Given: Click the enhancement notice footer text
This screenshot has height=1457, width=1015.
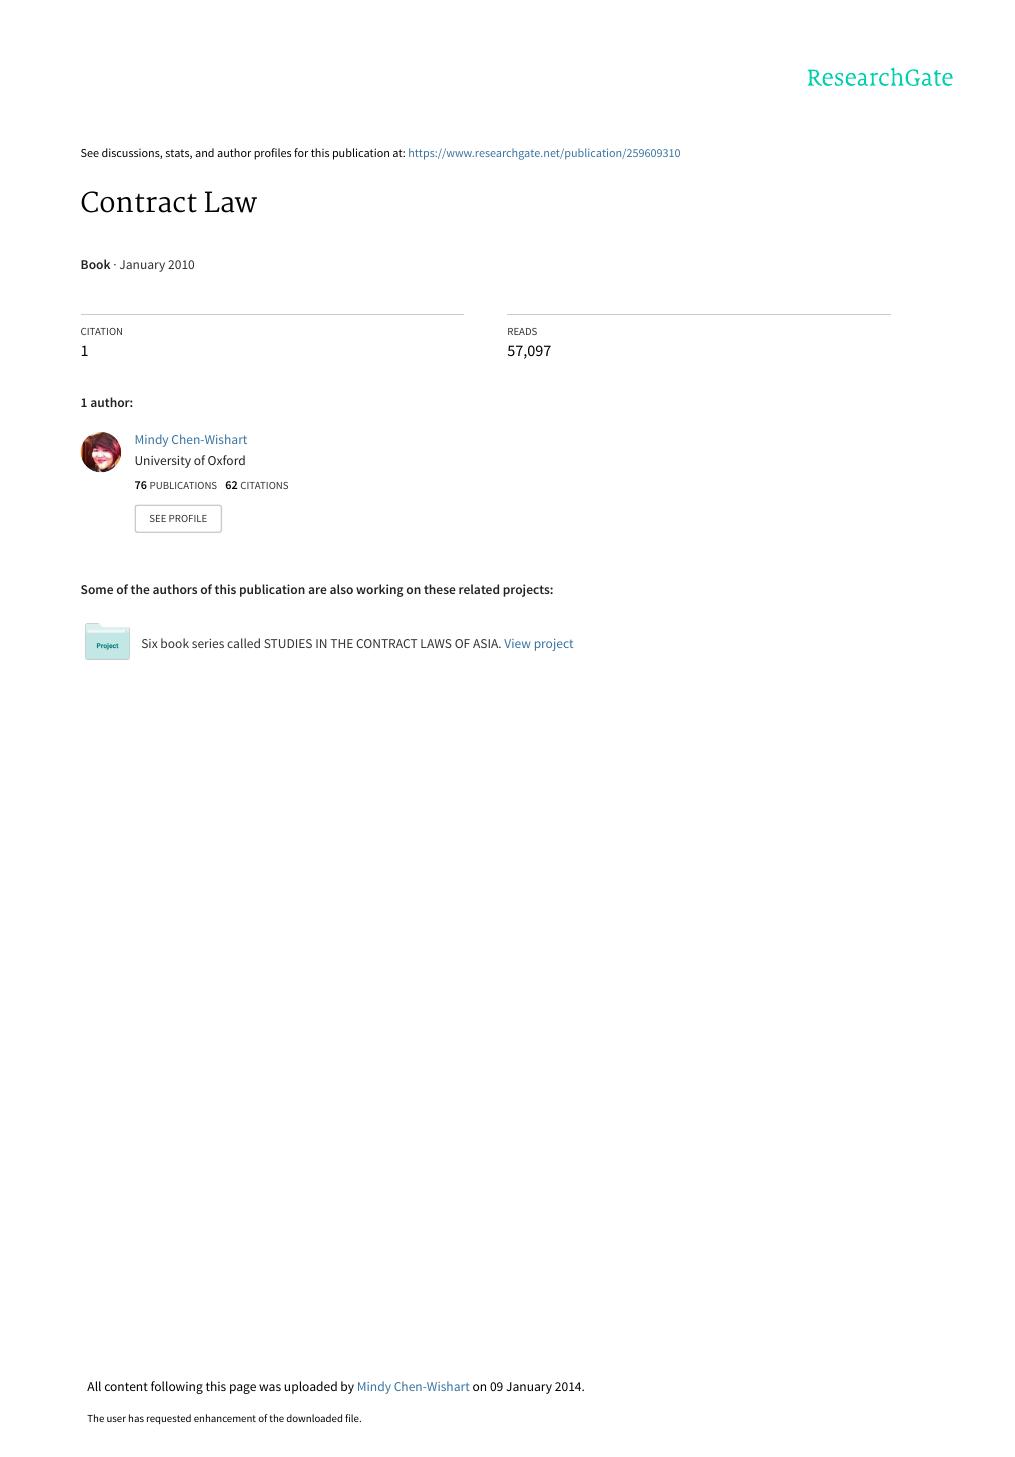Looking at the screenshot, I should click(x=224, y=1419).
